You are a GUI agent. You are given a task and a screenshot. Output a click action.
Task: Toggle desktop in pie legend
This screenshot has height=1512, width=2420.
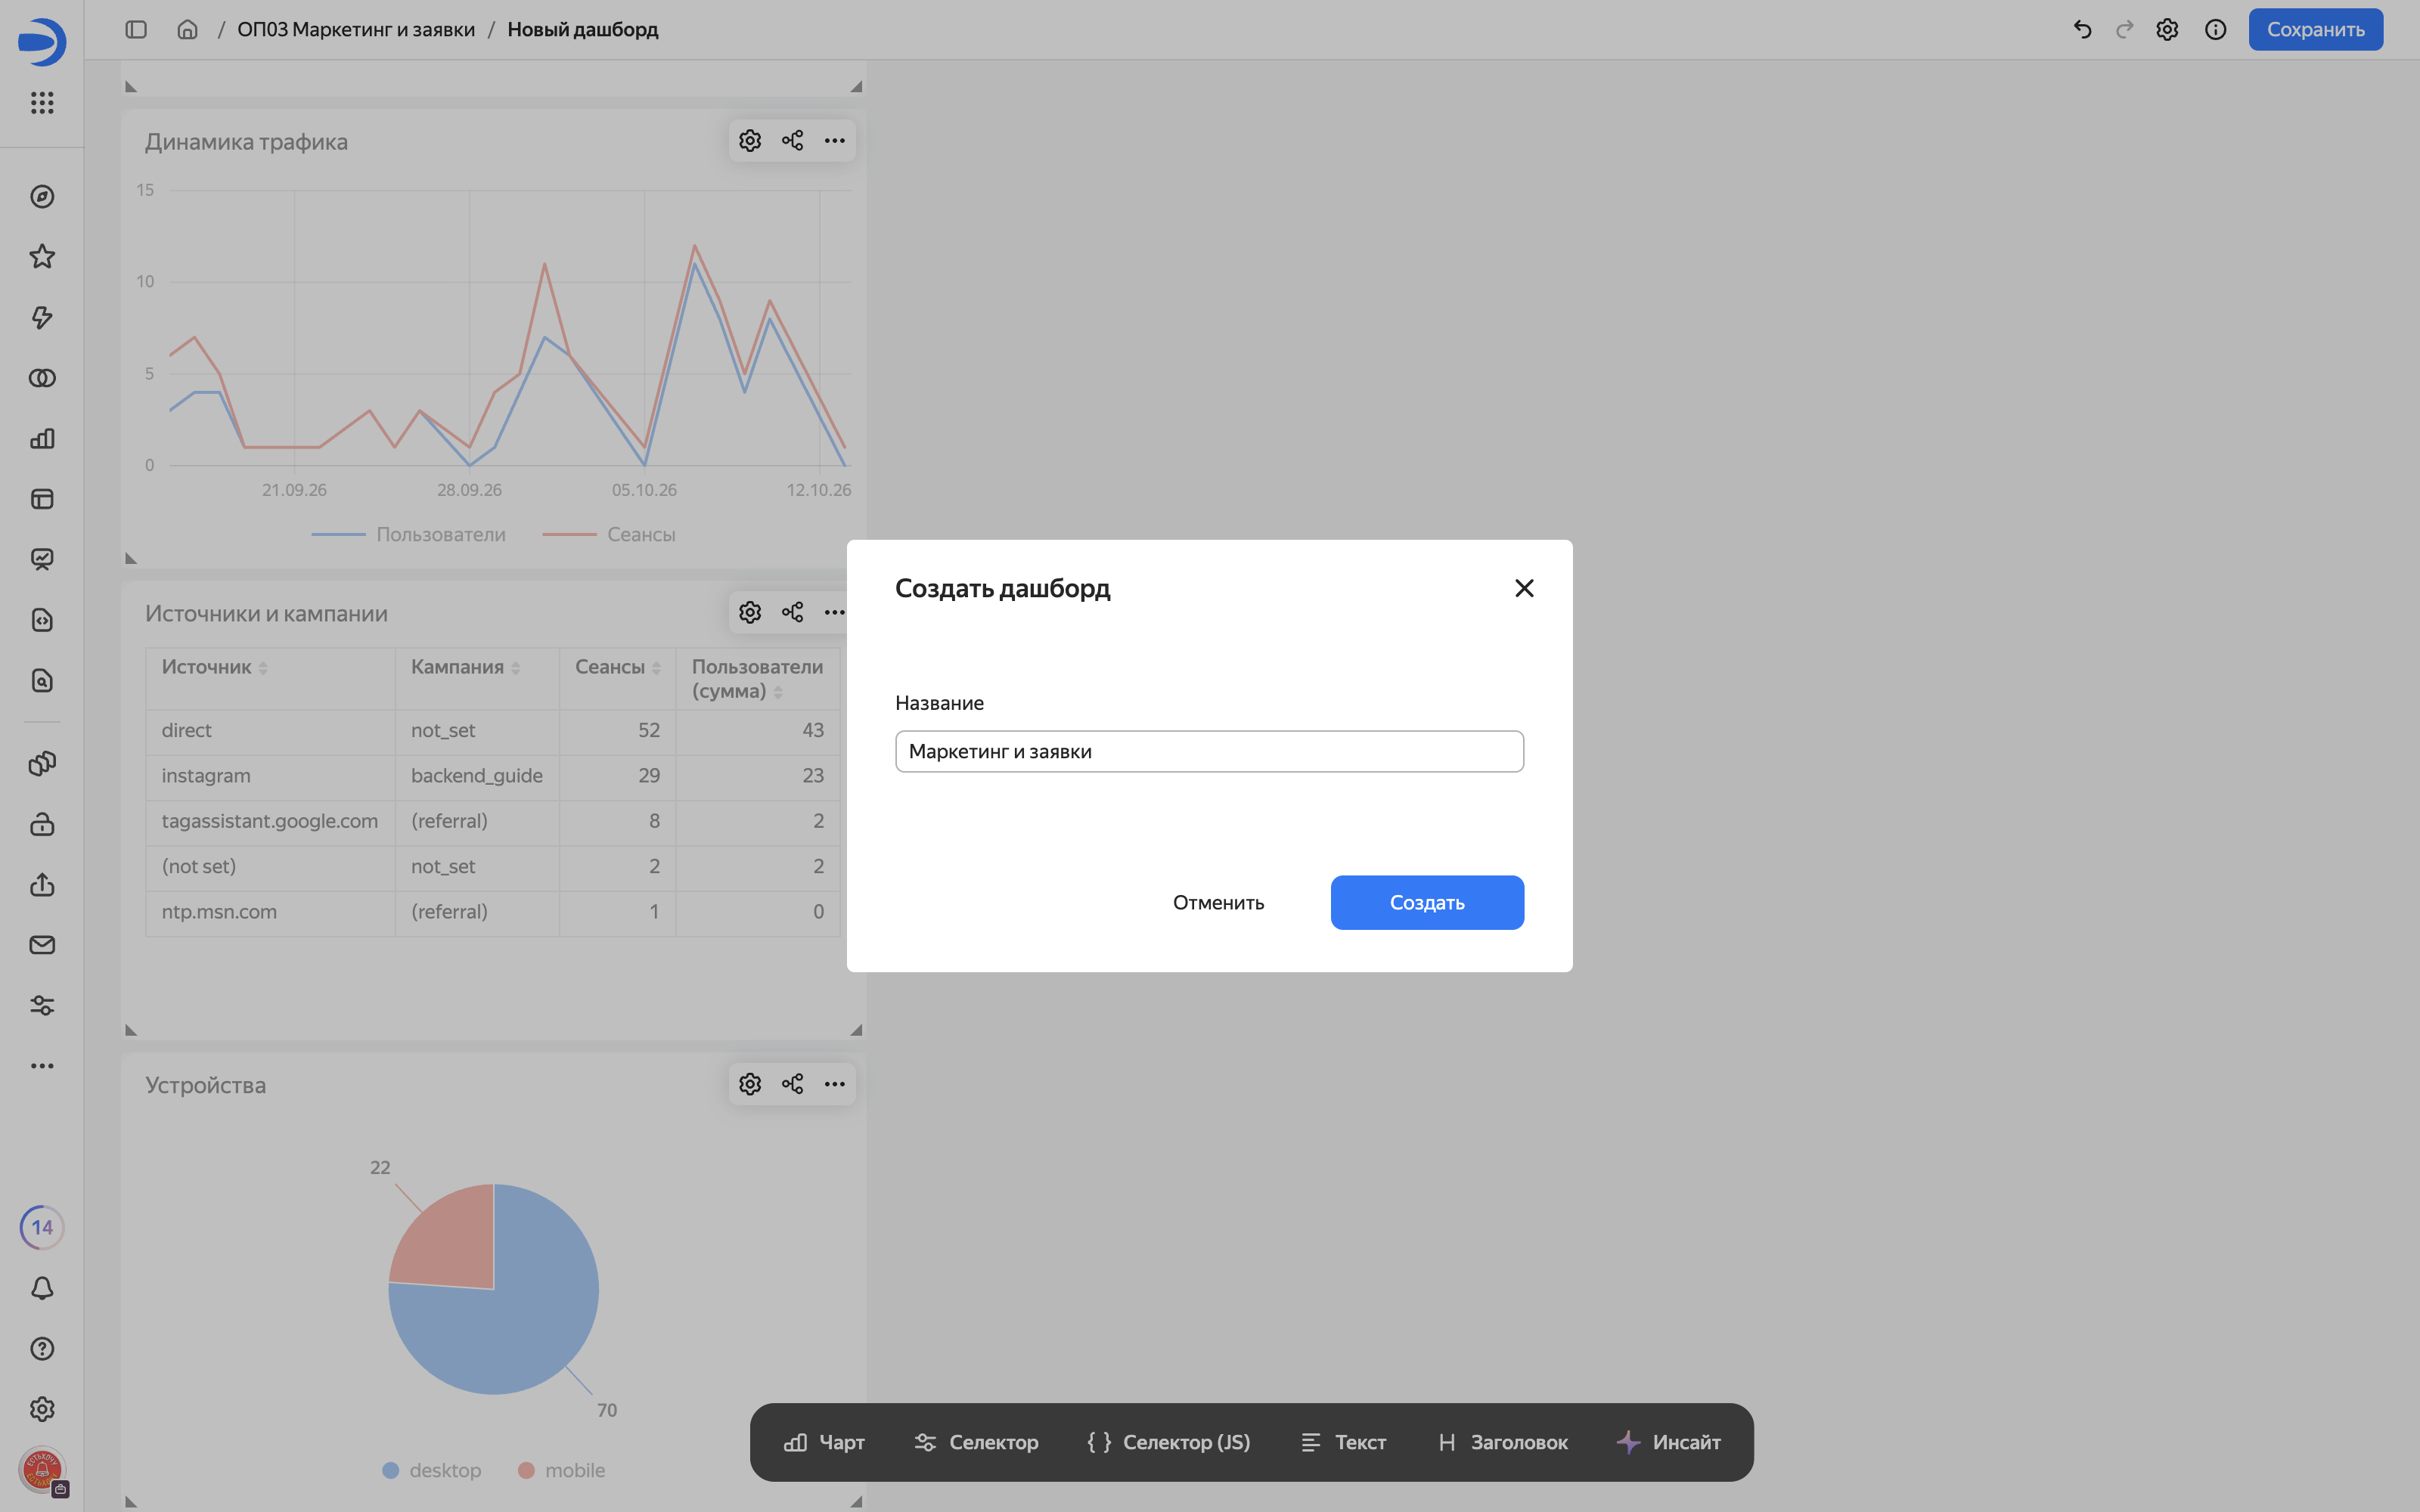[432, 1470]
